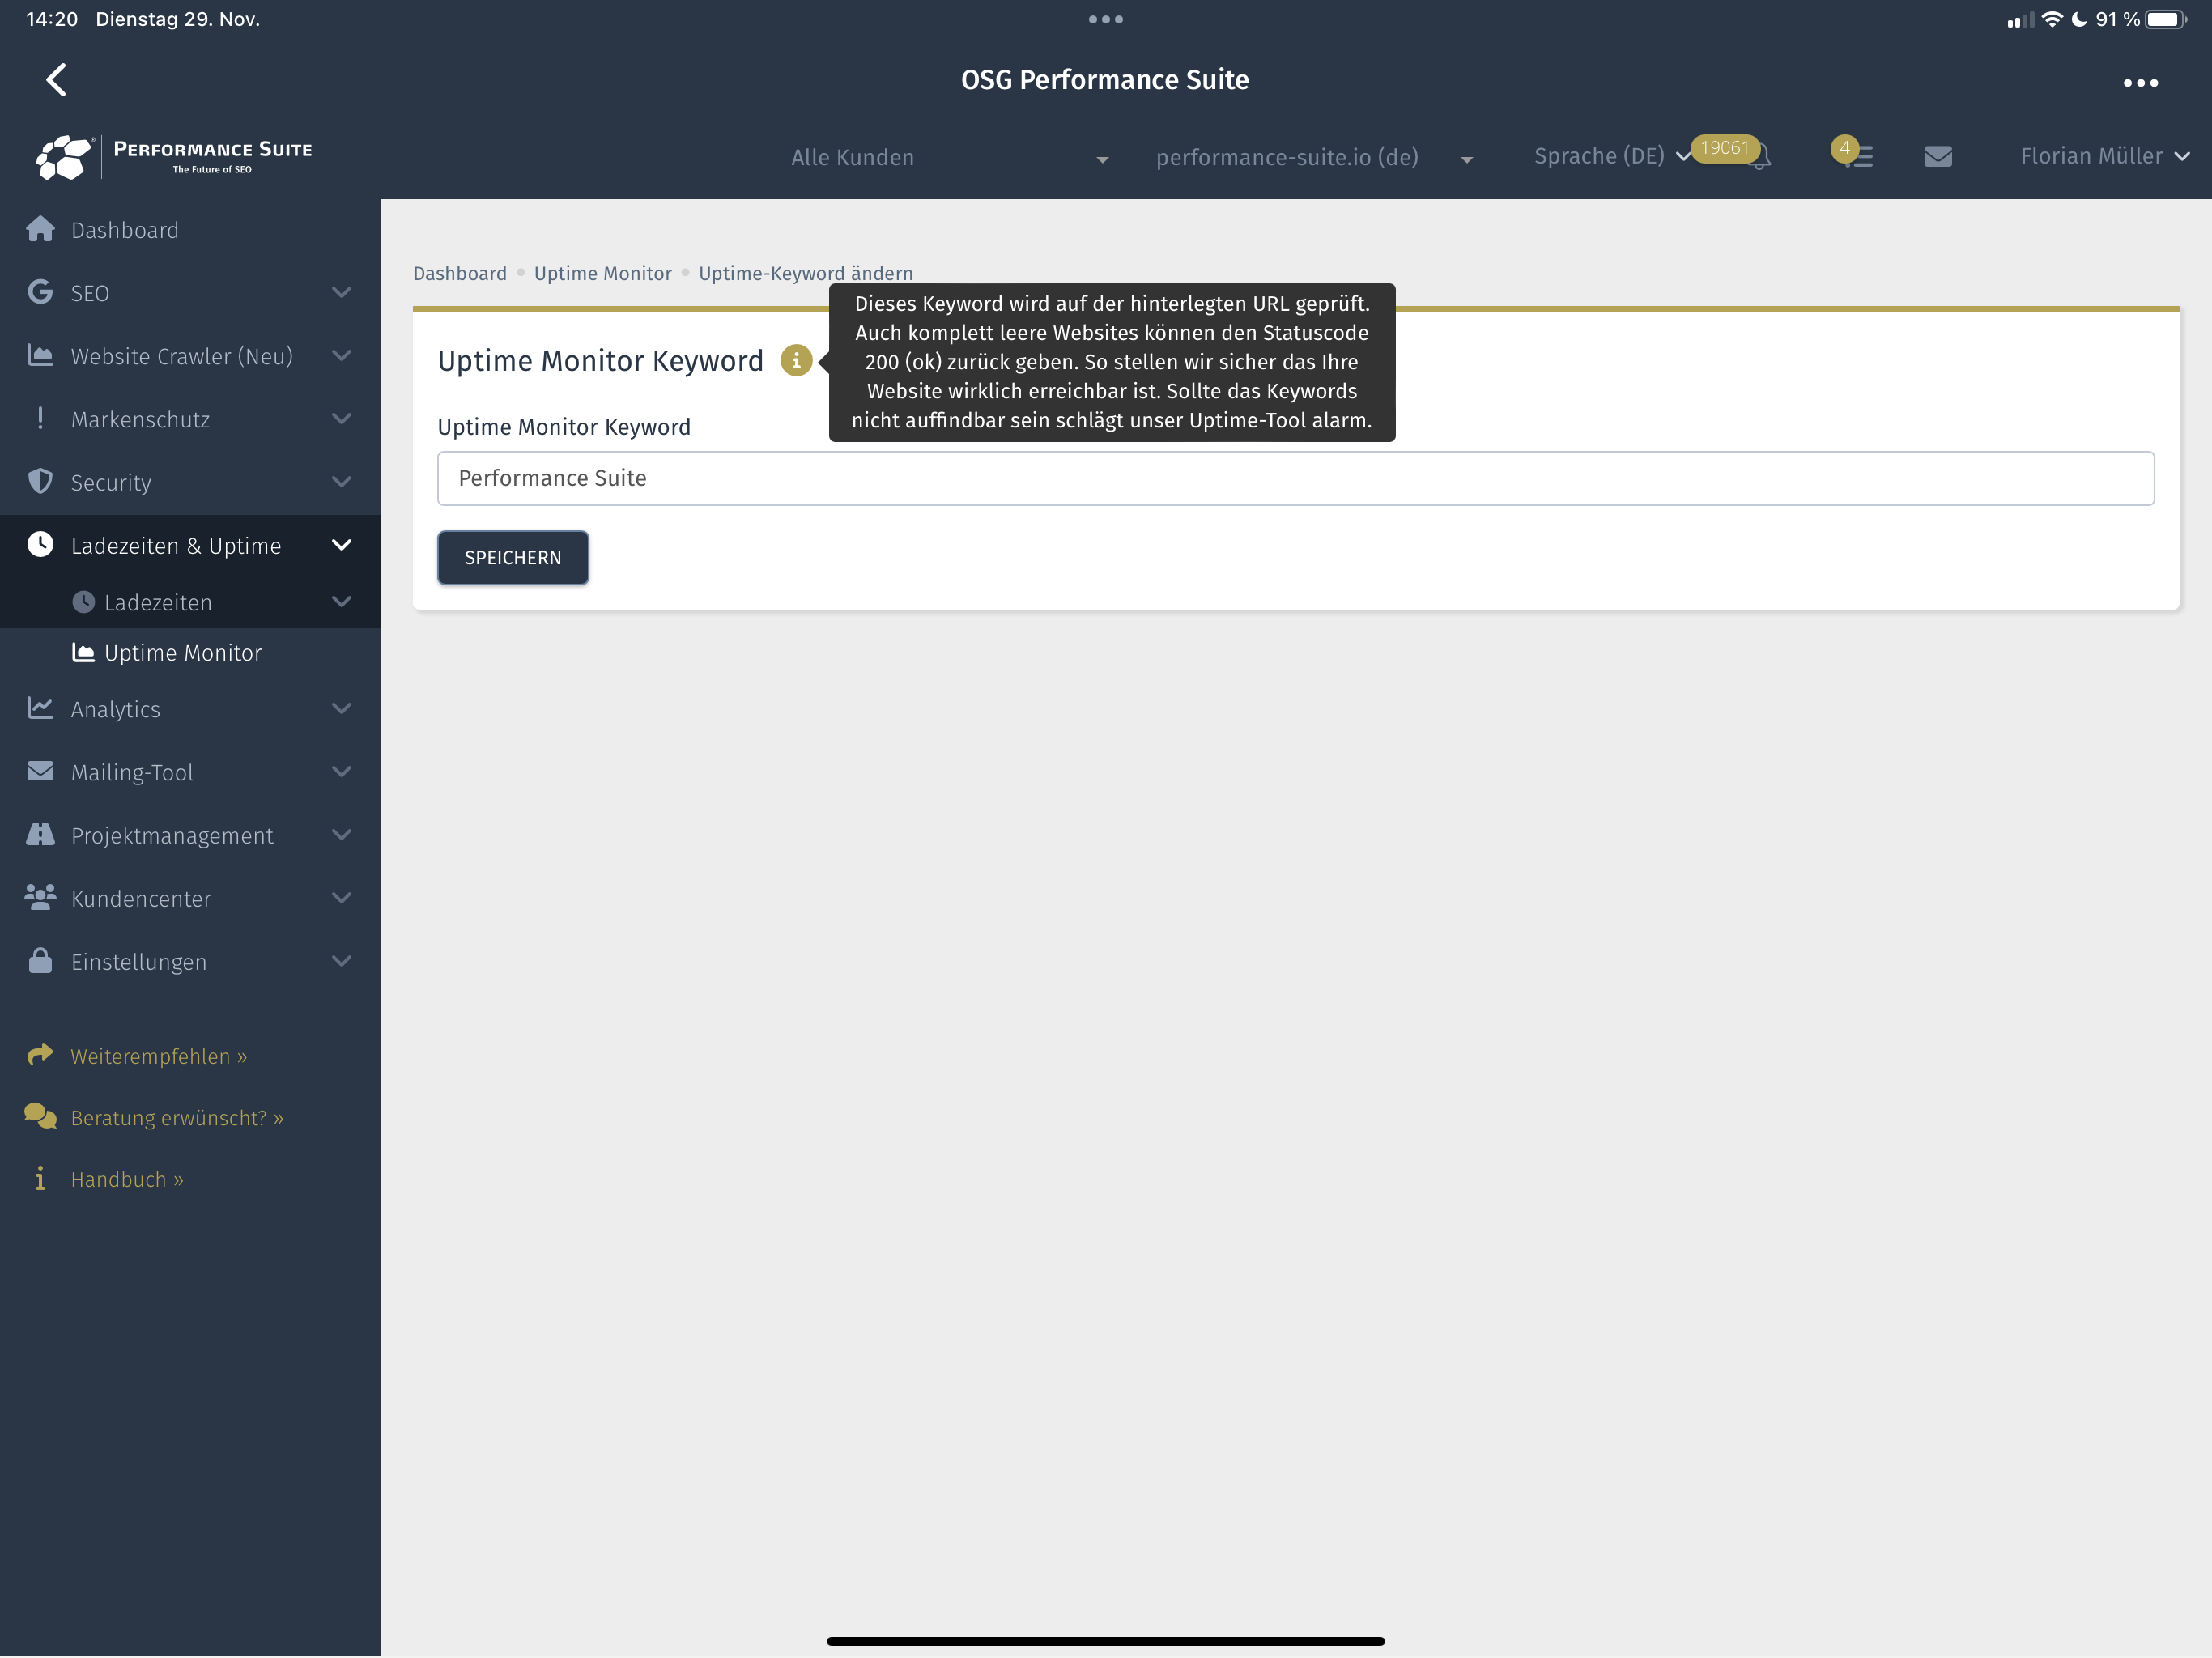Tap the Wi-Fi icon in status bar
Image resolution: width=2212 pixels, height=1658 pixels.
pos(2052,19)
